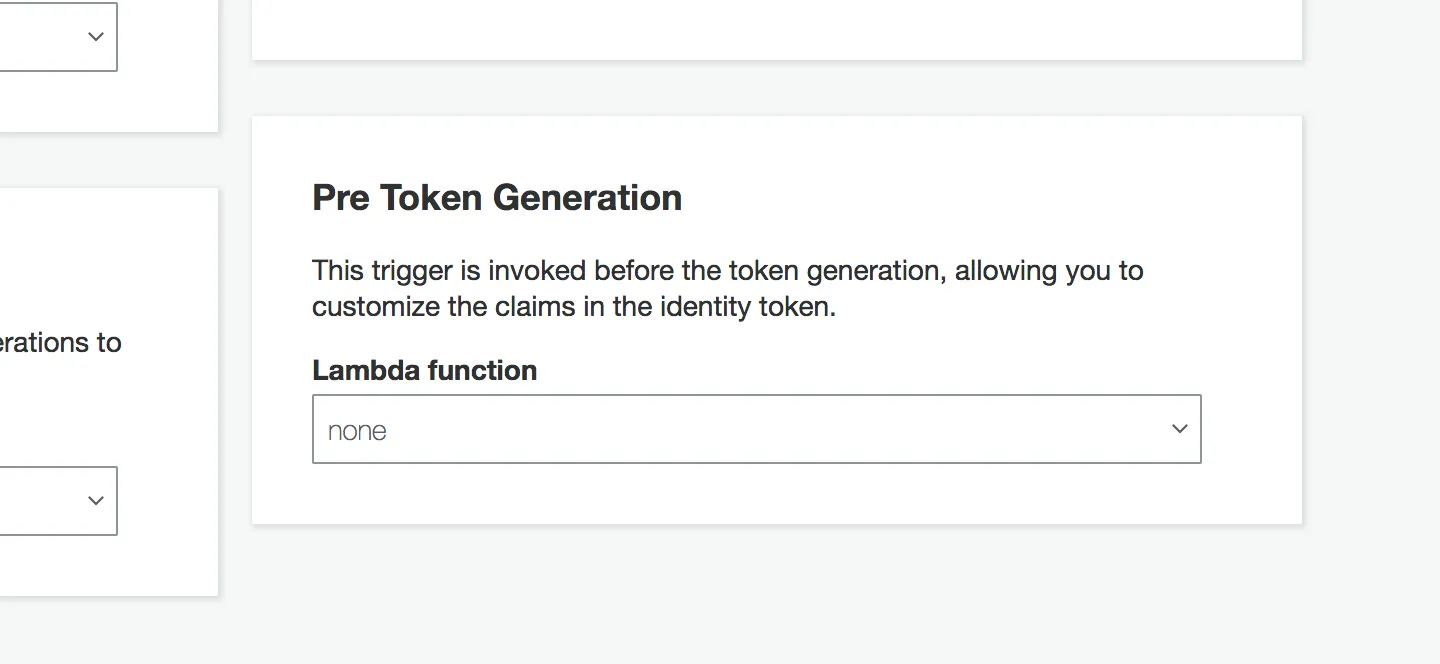The image size is (1440, 664).
Task: Click the truncated "erations to" text
Action: 60,343
